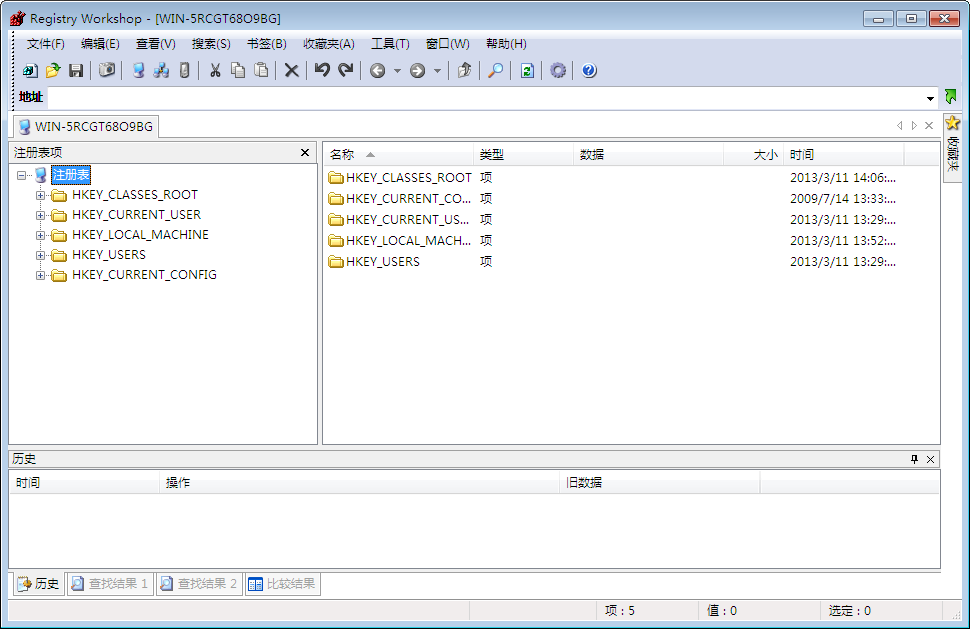Open options with the gear icon
Viewport: 970px width, 629px height.
tap(558, 71)
